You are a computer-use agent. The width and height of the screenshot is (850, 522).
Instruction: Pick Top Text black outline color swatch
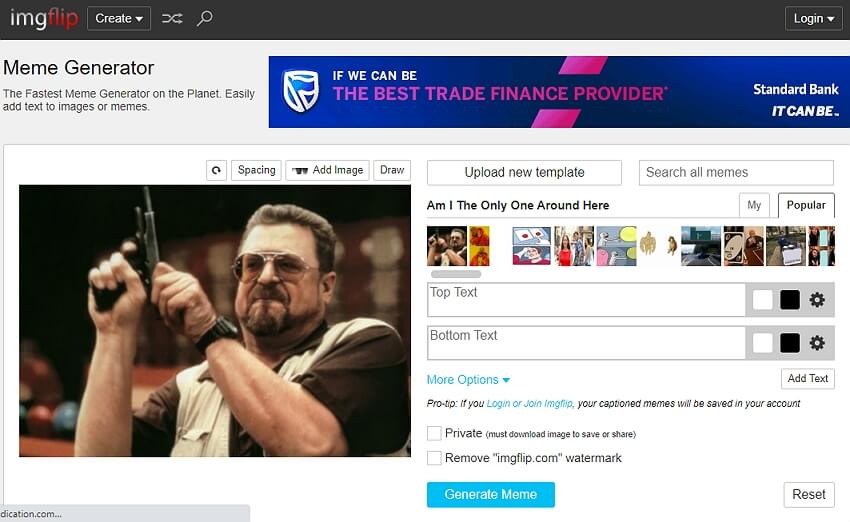(x=790, y=300)
